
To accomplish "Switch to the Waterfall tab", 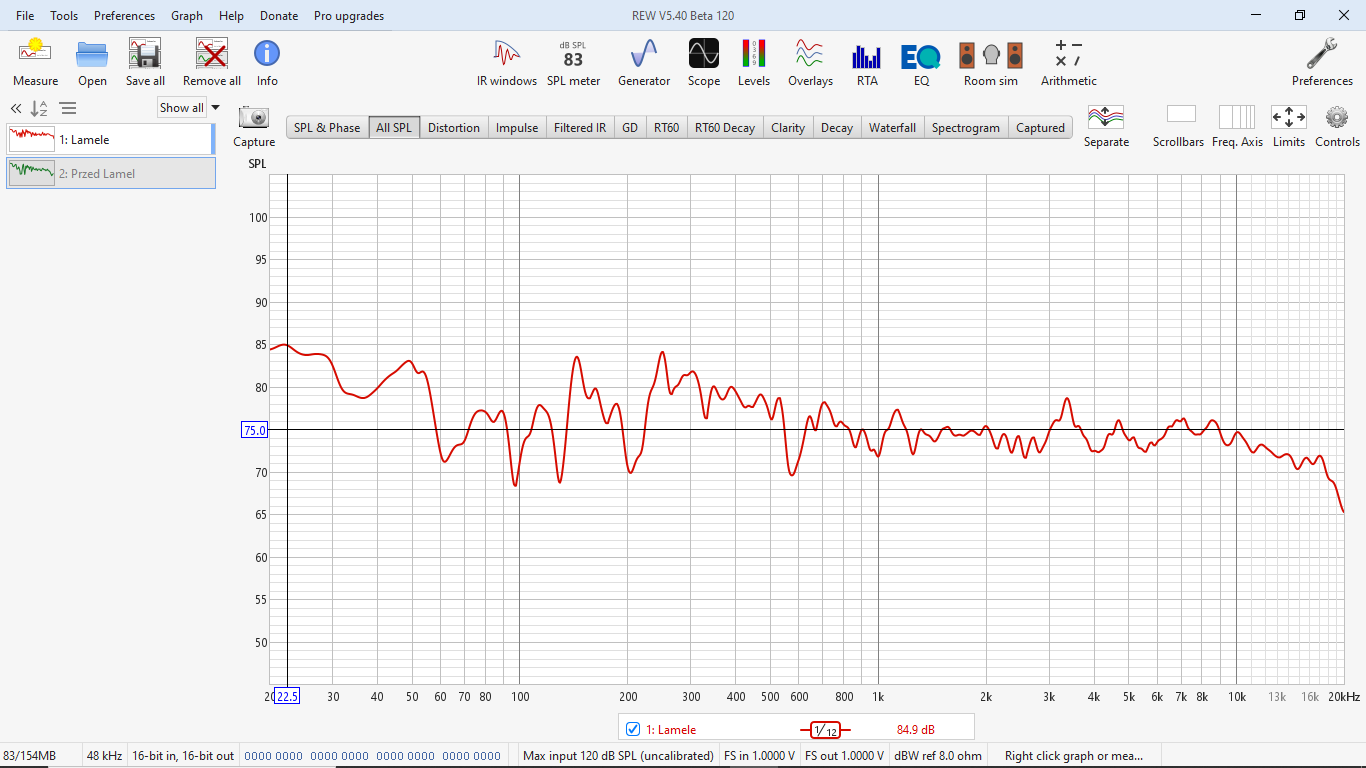I will pyautogui.click(x=892, y=128).
